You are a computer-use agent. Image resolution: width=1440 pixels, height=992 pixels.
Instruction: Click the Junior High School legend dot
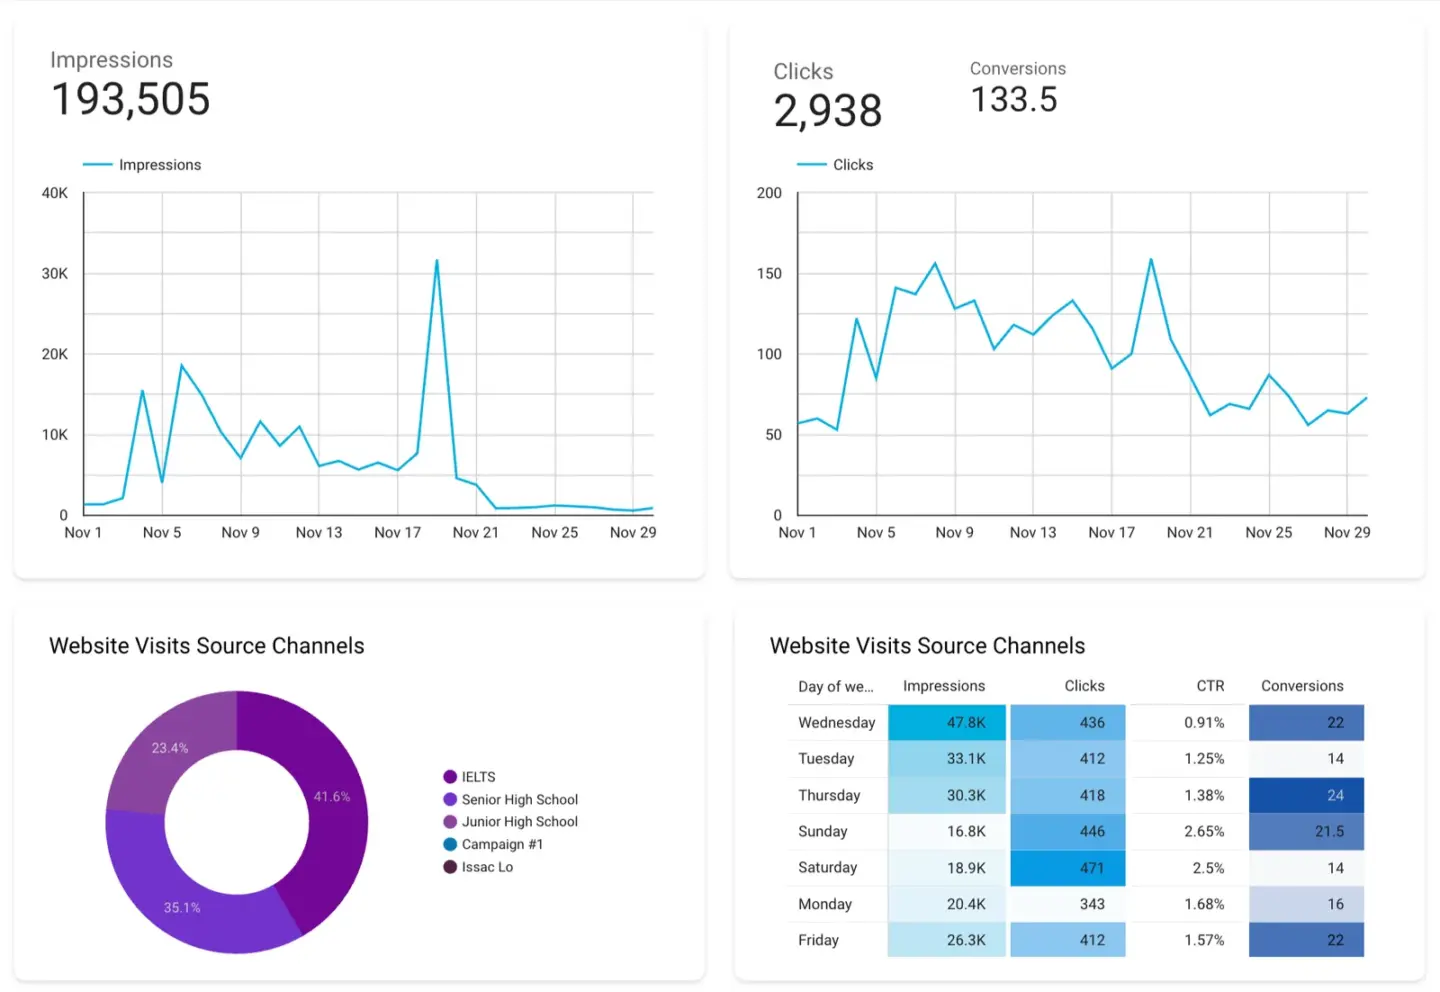point(450,822)
